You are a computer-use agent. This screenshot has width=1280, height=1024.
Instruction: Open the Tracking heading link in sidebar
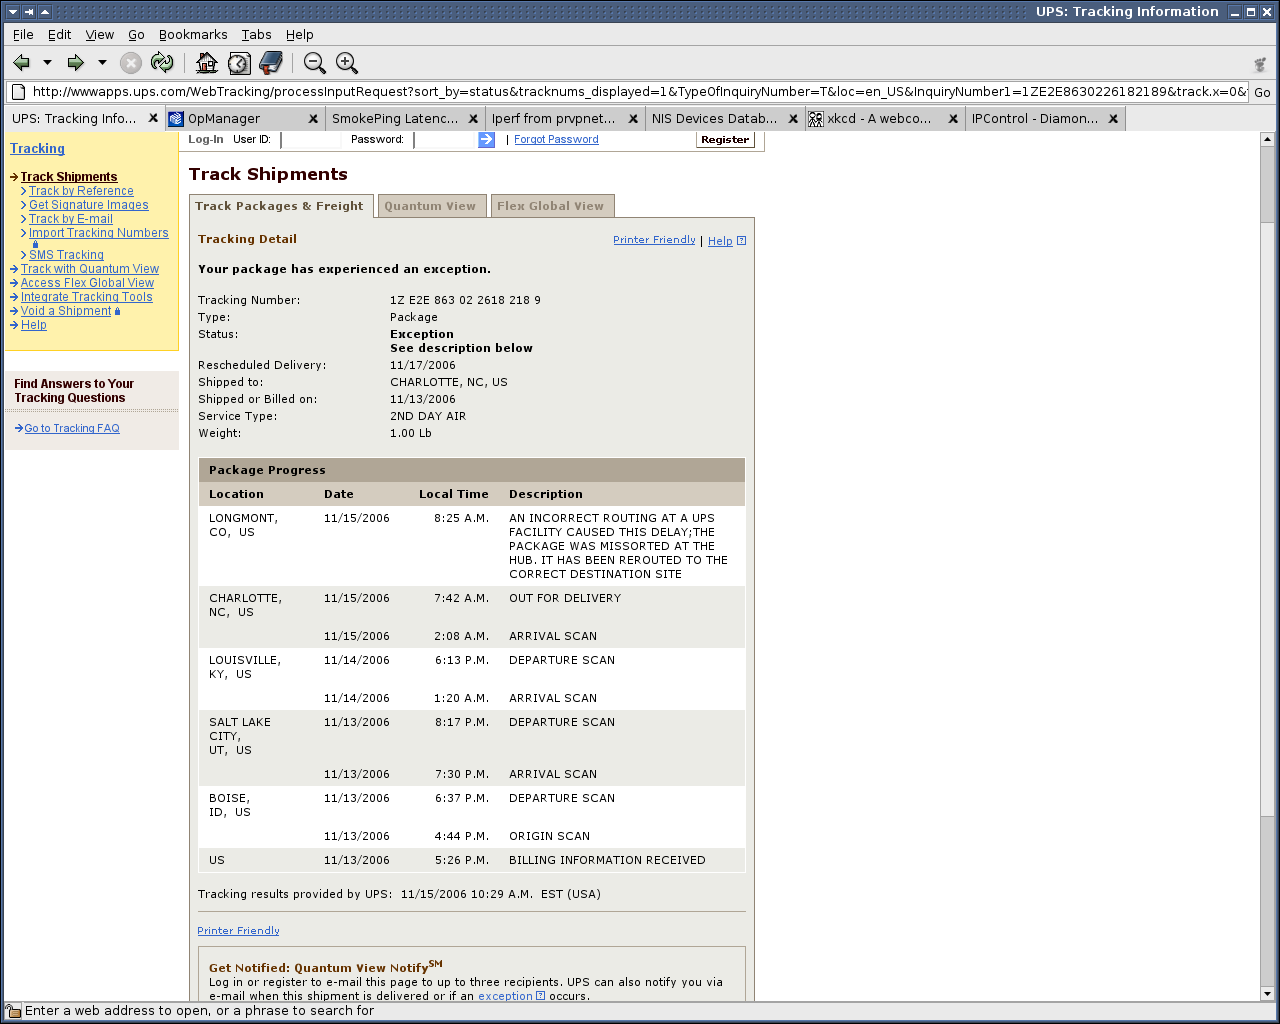coord(37,149)
